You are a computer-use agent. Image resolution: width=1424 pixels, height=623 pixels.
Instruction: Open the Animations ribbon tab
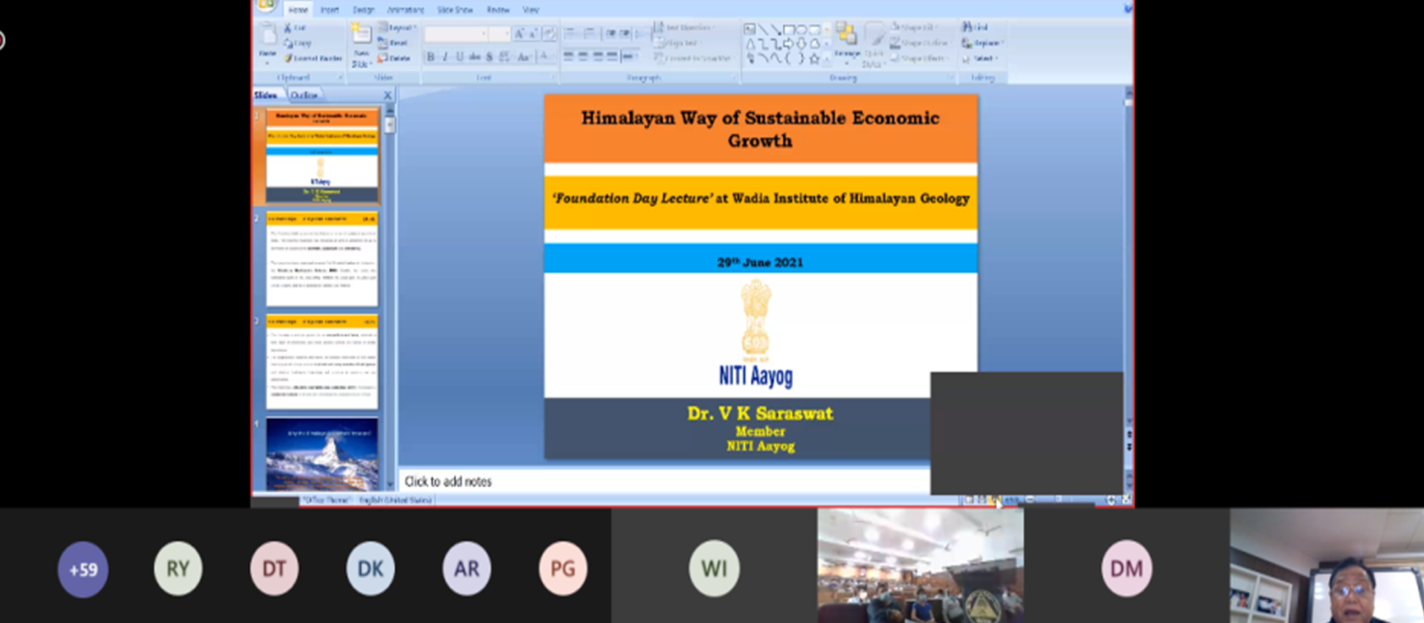pos(405,10)
